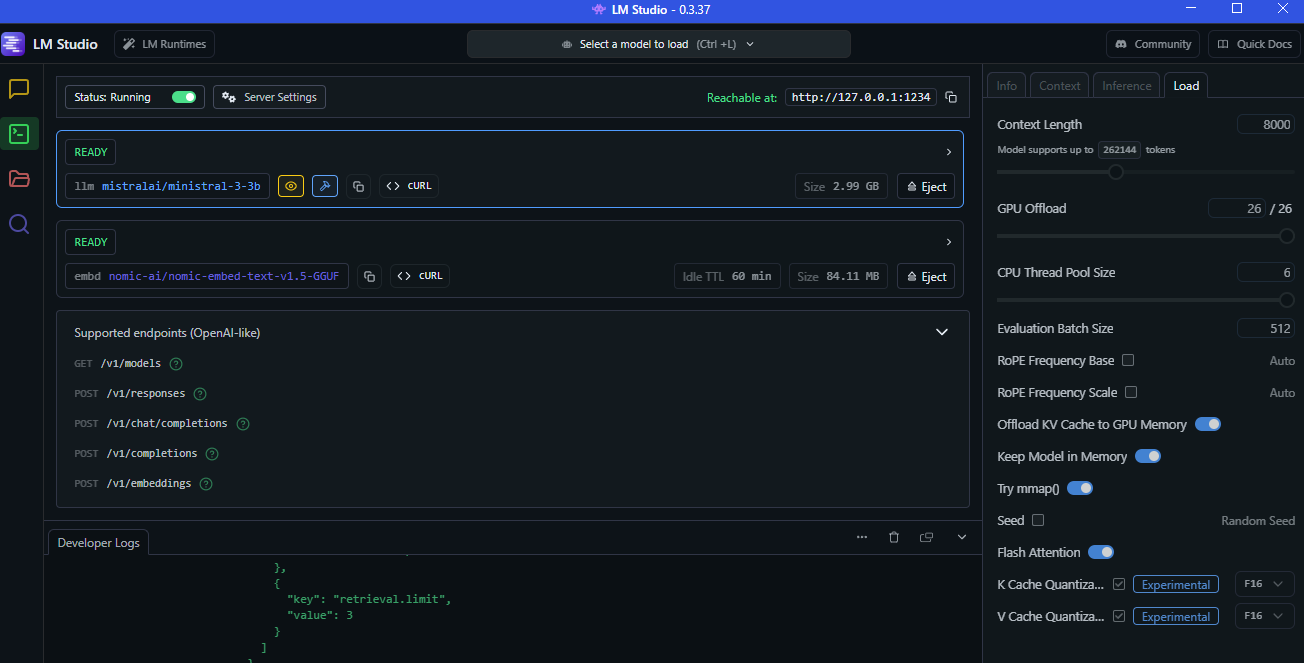Select the Developer server icon in sidebar
The image size is (1304, 663).
click(18, 133)
